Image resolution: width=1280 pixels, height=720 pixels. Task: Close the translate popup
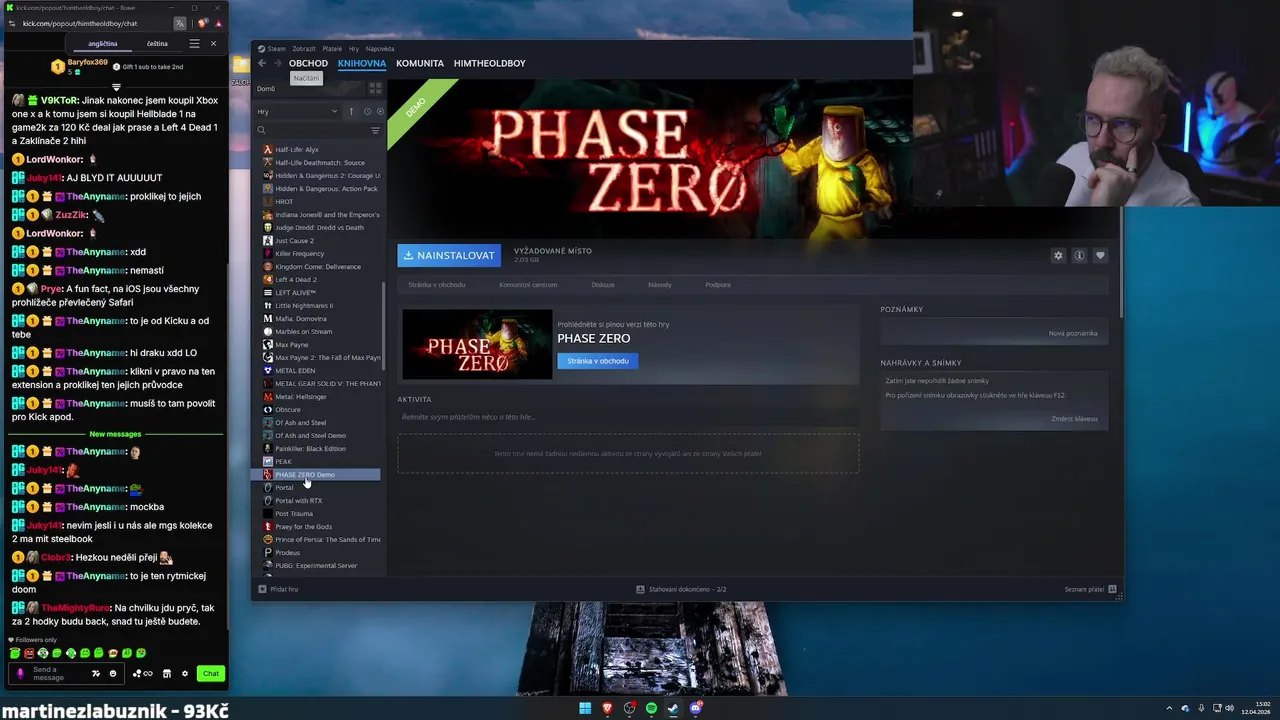[212, 44]
